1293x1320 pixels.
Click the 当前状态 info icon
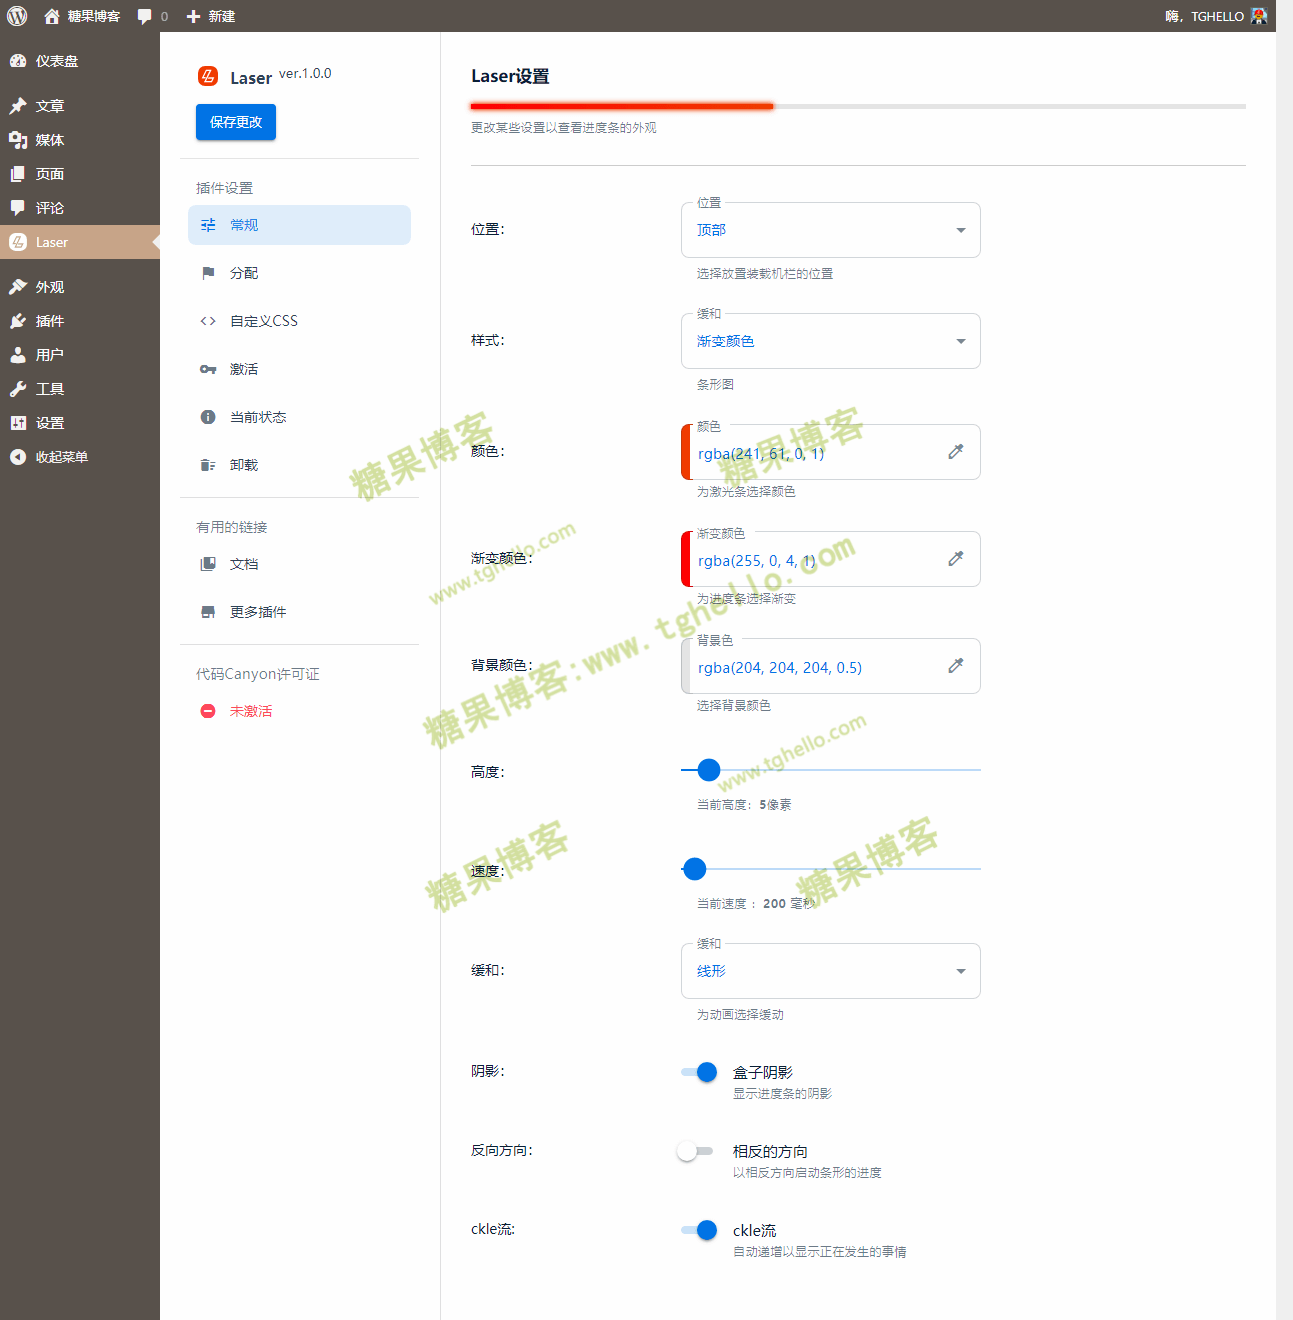208,417
